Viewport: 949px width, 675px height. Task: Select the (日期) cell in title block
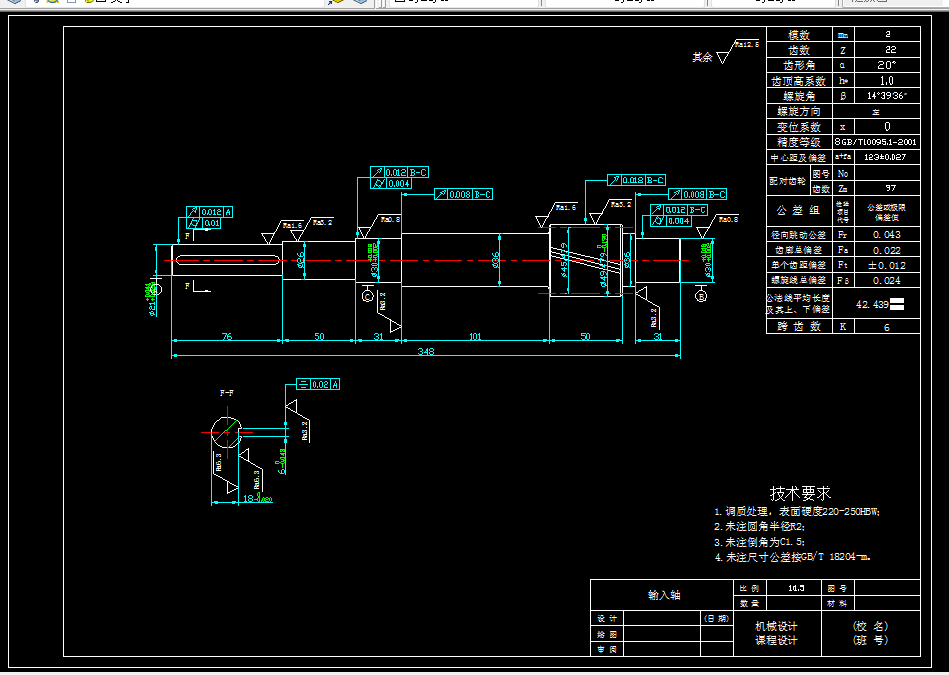point(717,618)
